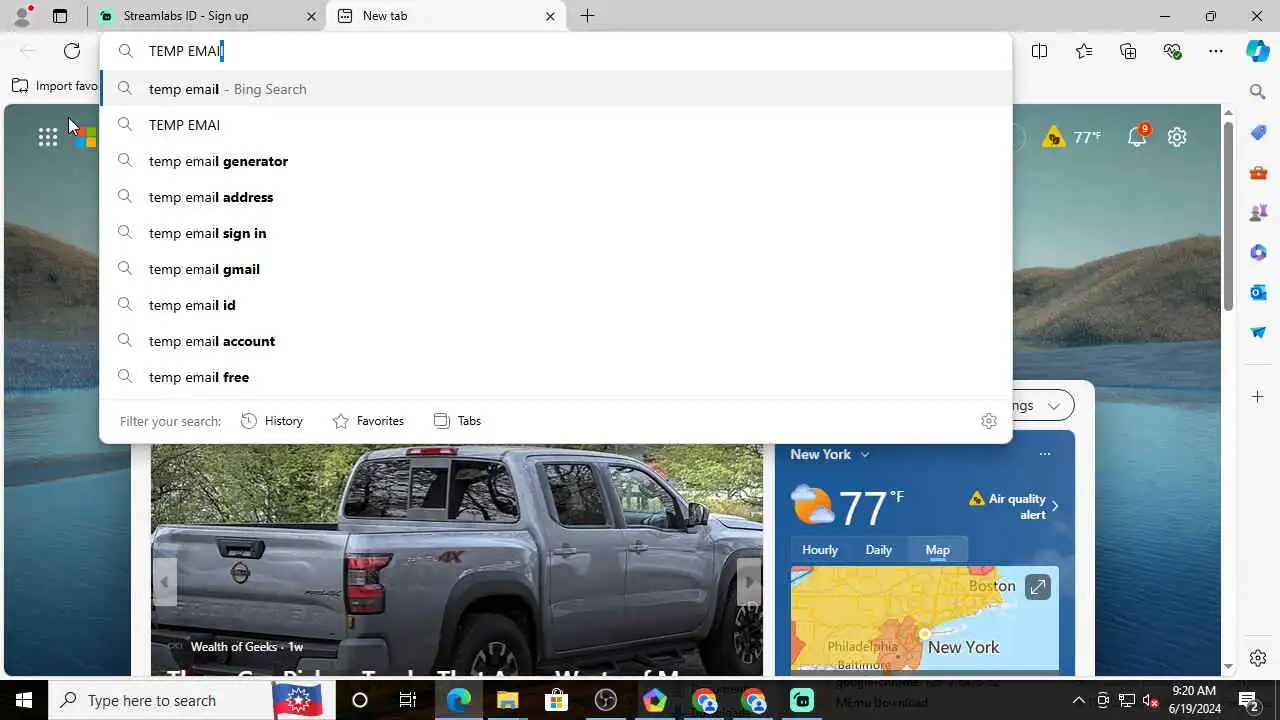The image size is (1280, 720).
Task: Open the apps grid launcher icon
Action: point(47,137)
